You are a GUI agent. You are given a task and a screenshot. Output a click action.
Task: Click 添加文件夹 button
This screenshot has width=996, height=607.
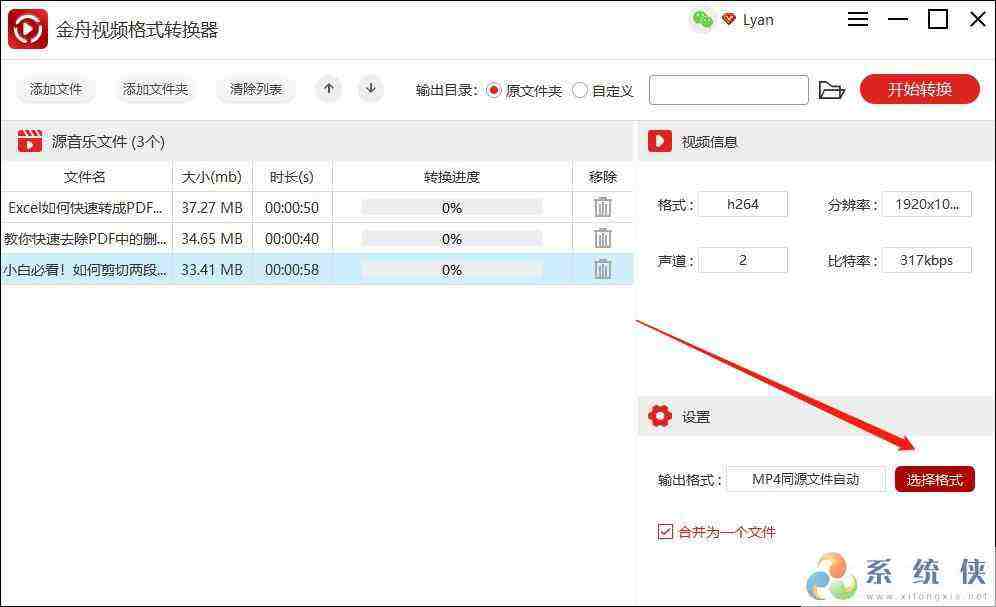tap(156, 90)
